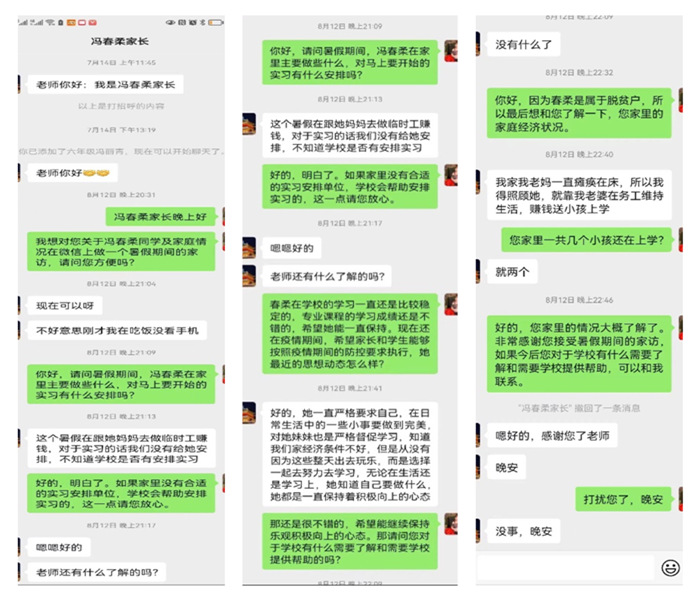Tap the battery icon in the status bar
This screenshot has width=700, height=600.
(x=216, y=22)
